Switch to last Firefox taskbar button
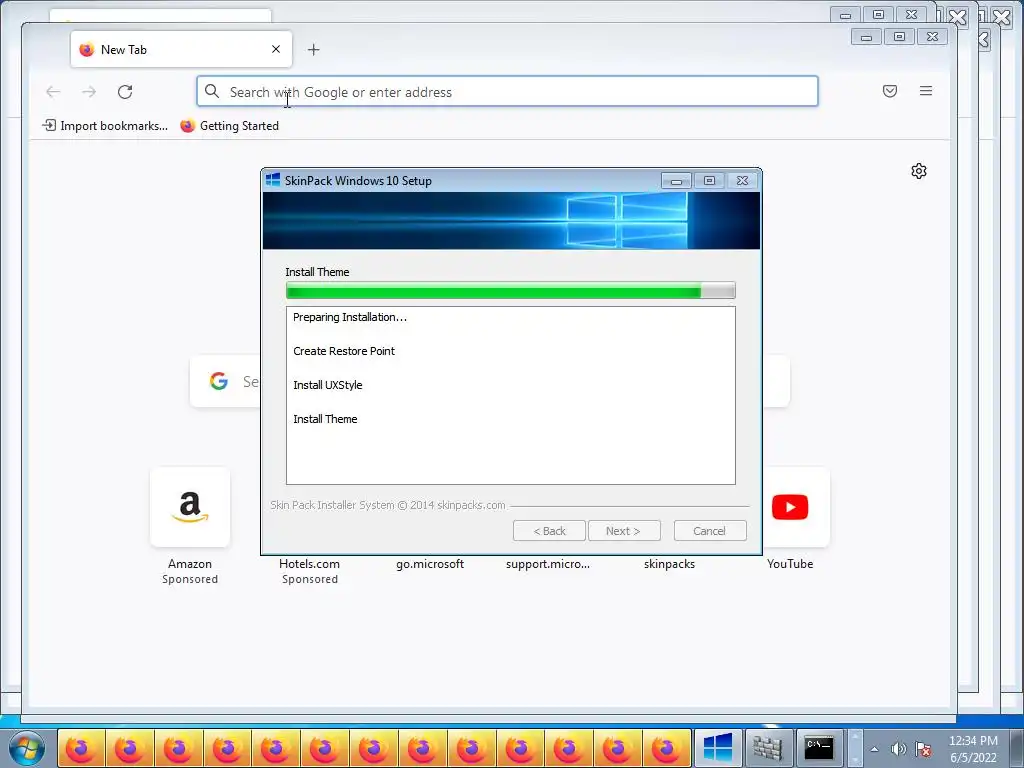Image resolution: width=1024 pixels, height=768 pixels. coord(666,748)
